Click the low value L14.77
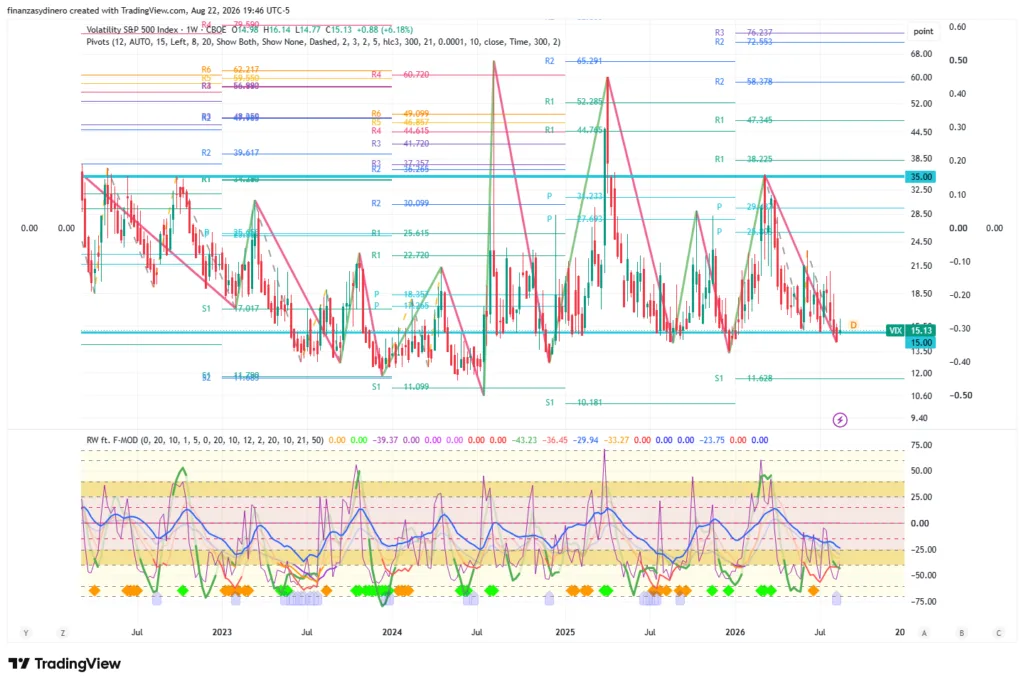 pos(308,30)
